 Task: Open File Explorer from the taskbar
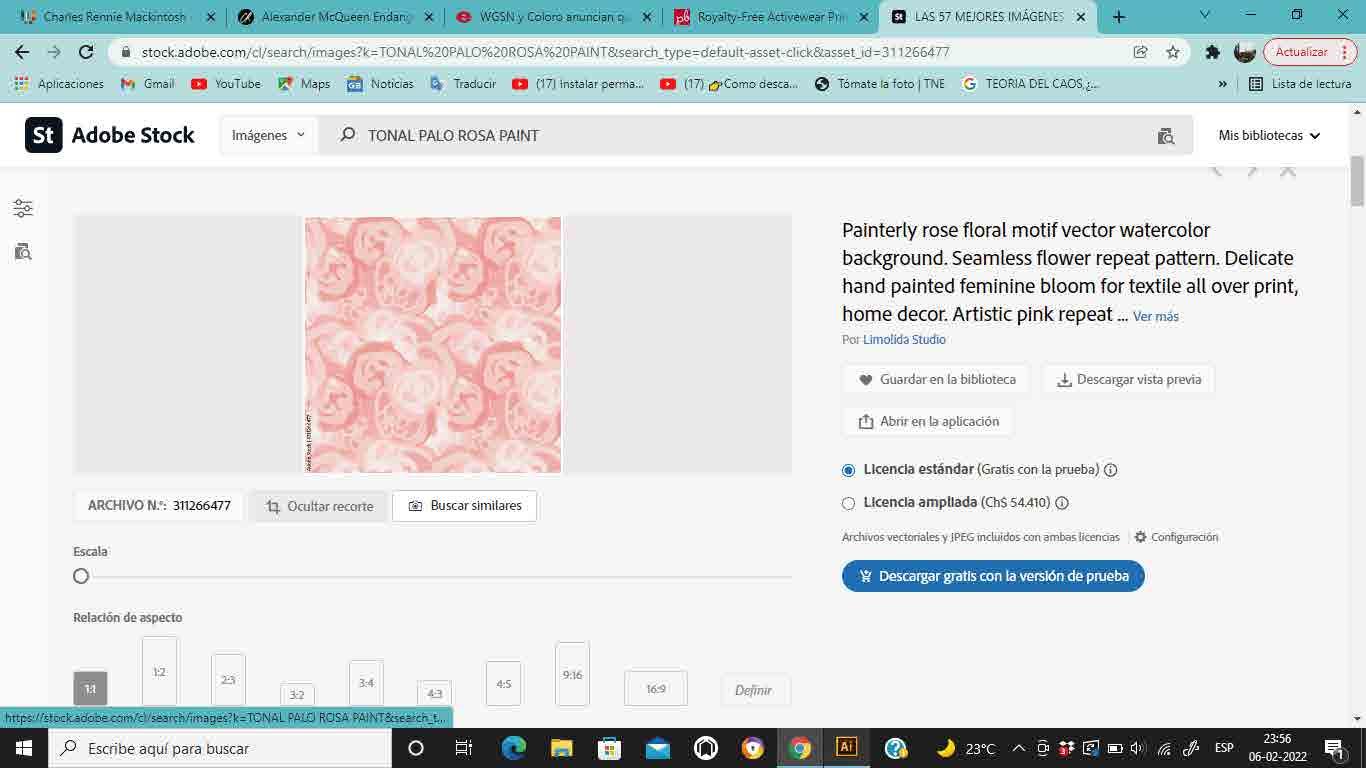coord(561,748)
